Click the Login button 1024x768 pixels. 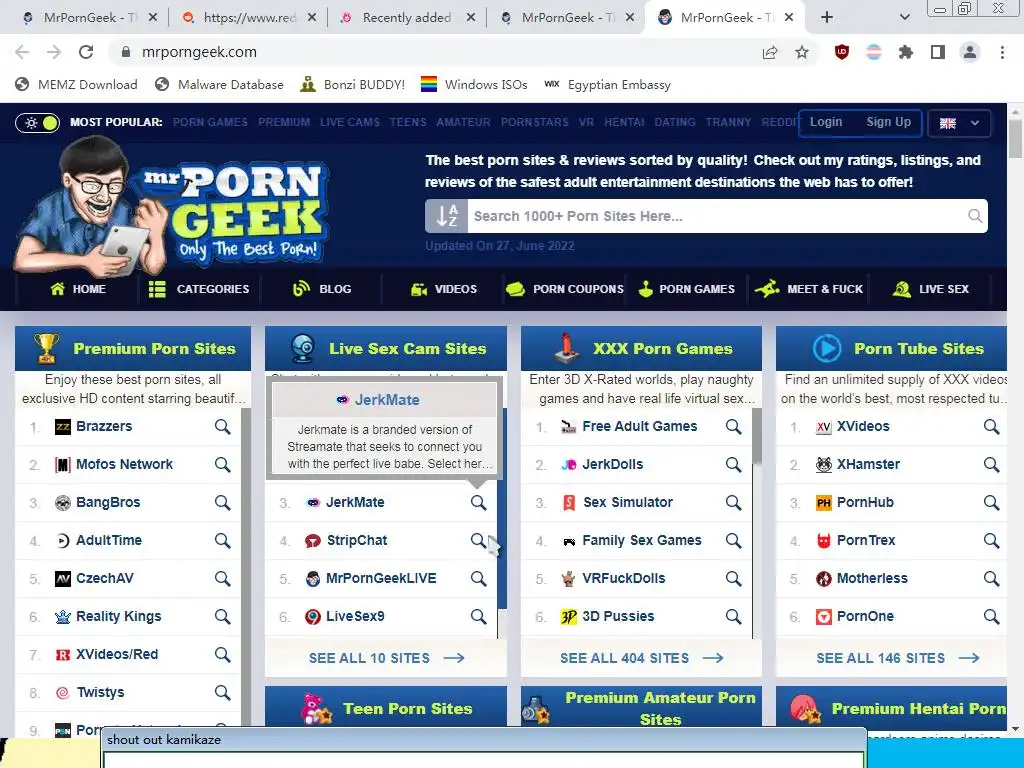[x=826, y=122]
